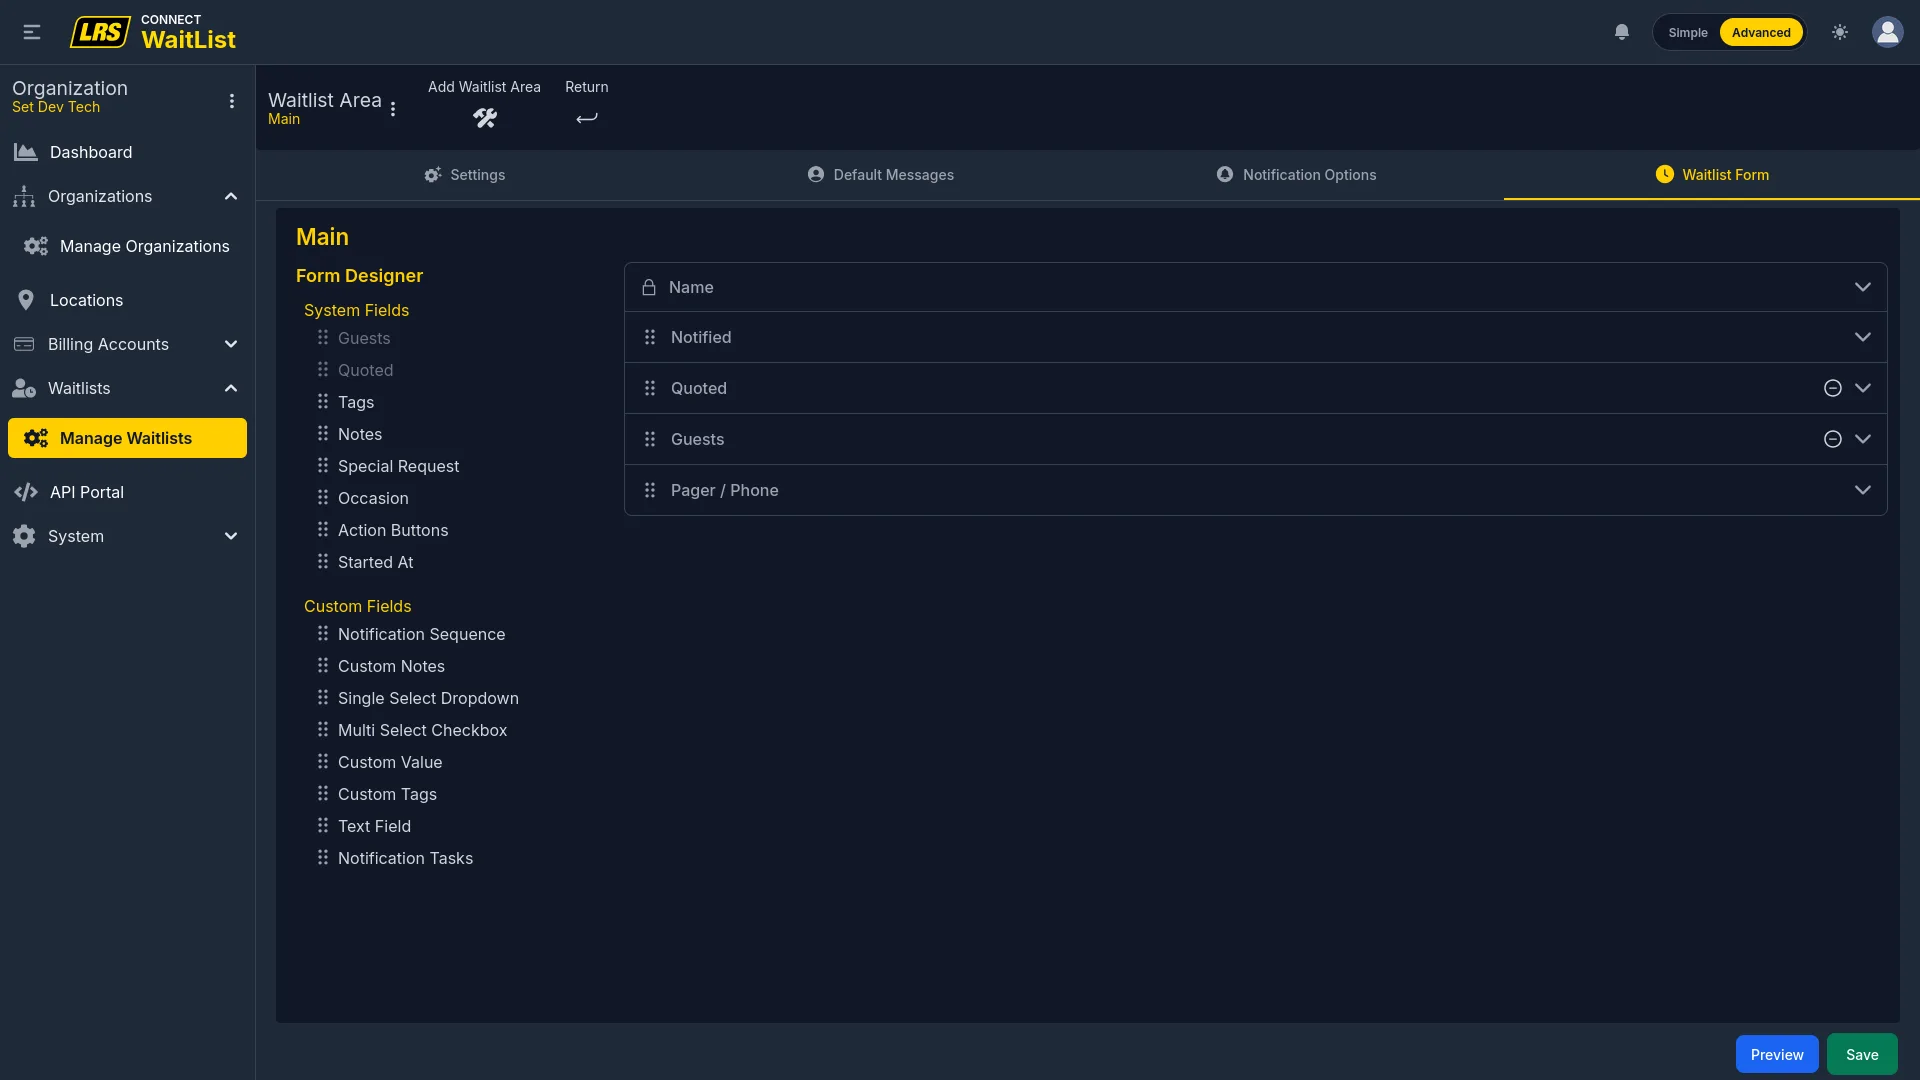Collapse the sidebar with the hamburger icon
Image resolution: width=1920 pixels, height=1080 pixels.
point(32,32)
